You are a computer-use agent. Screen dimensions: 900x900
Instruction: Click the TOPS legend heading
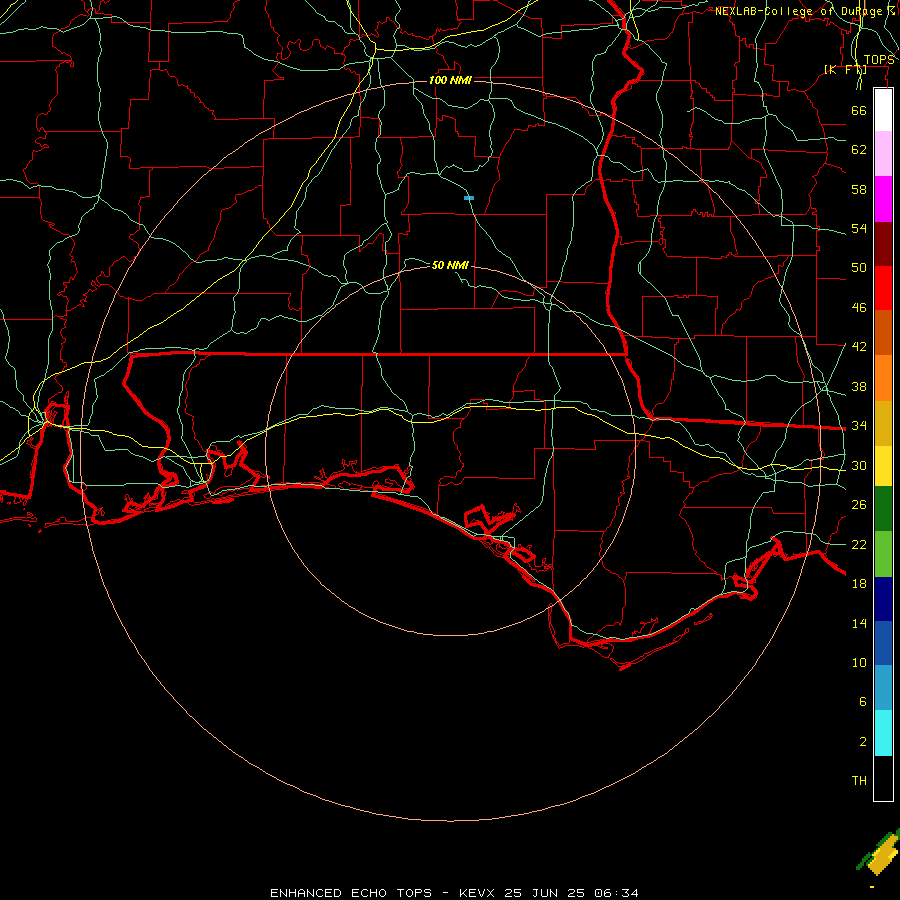[879, 60]
